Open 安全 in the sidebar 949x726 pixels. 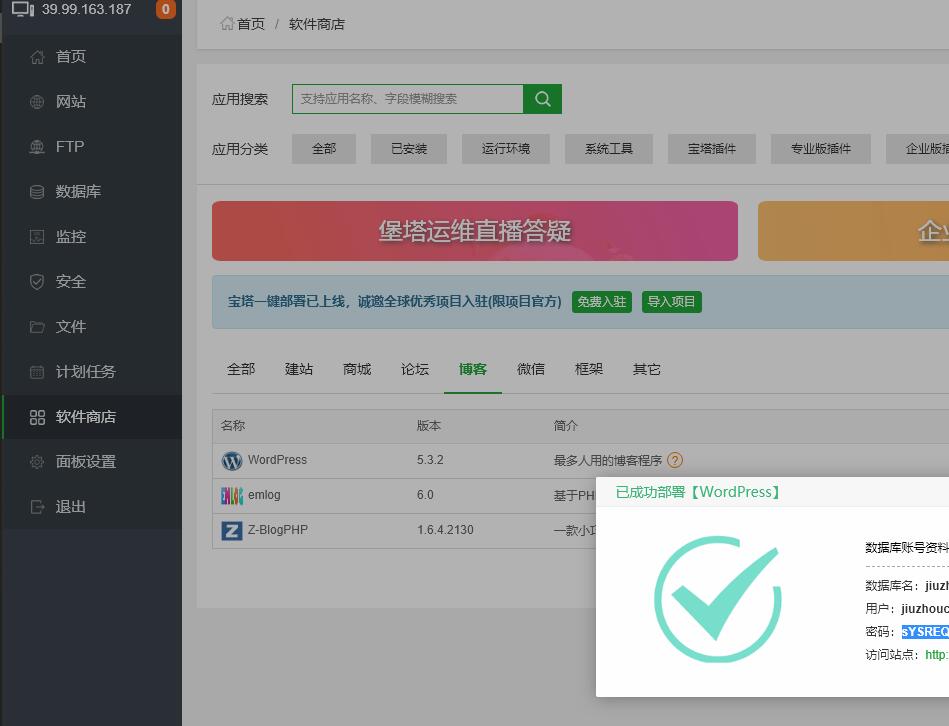coord(92,281)
